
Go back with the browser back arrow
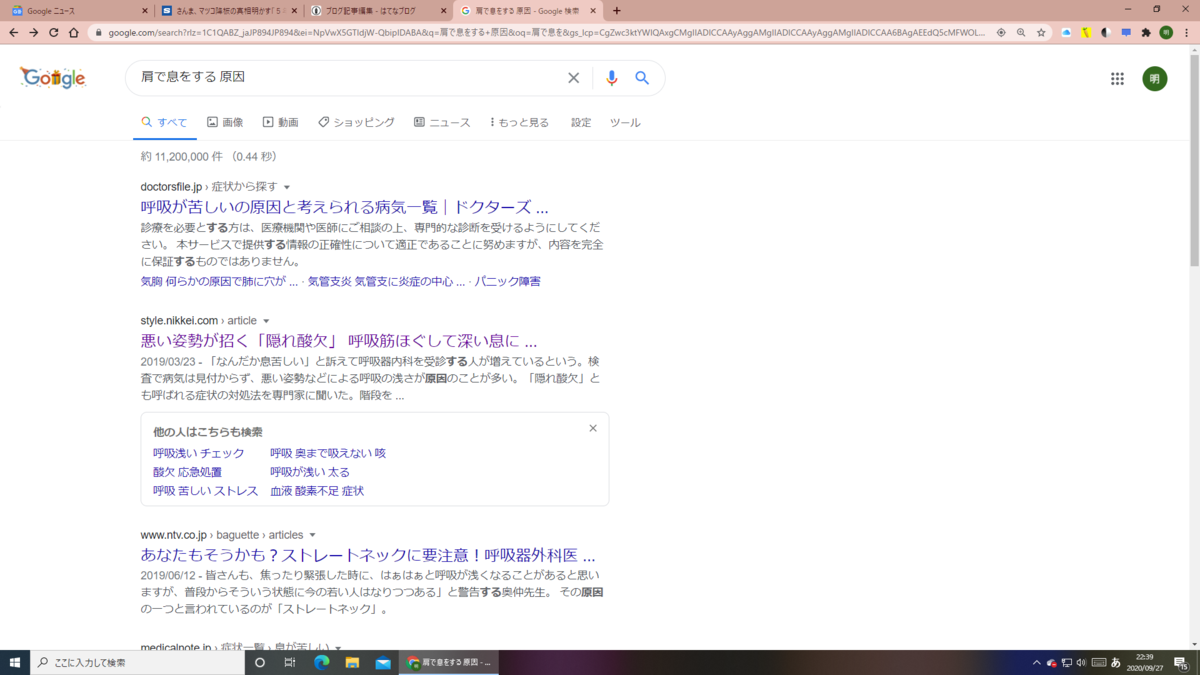click(14, 32)
